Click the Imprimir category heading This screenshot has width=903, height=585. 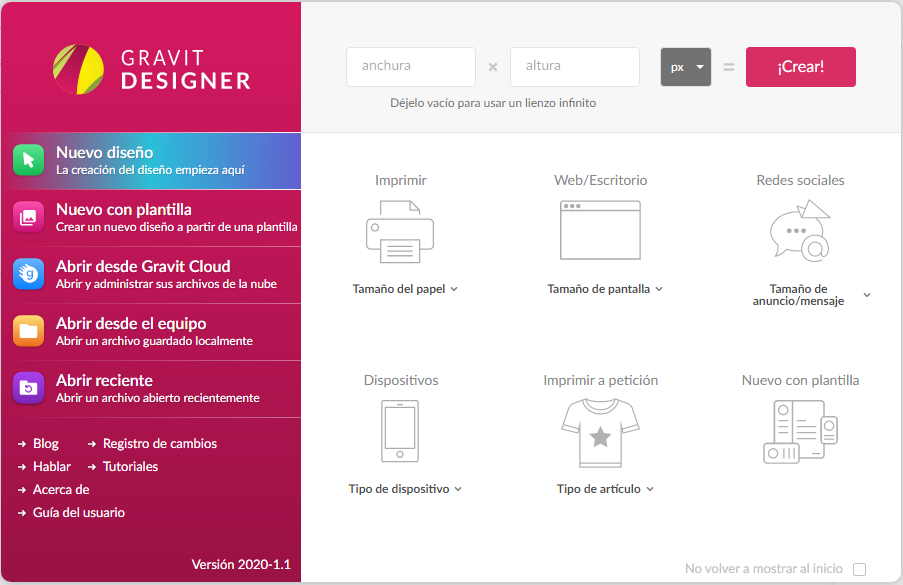pyautogui.click(x=400, y=180)
